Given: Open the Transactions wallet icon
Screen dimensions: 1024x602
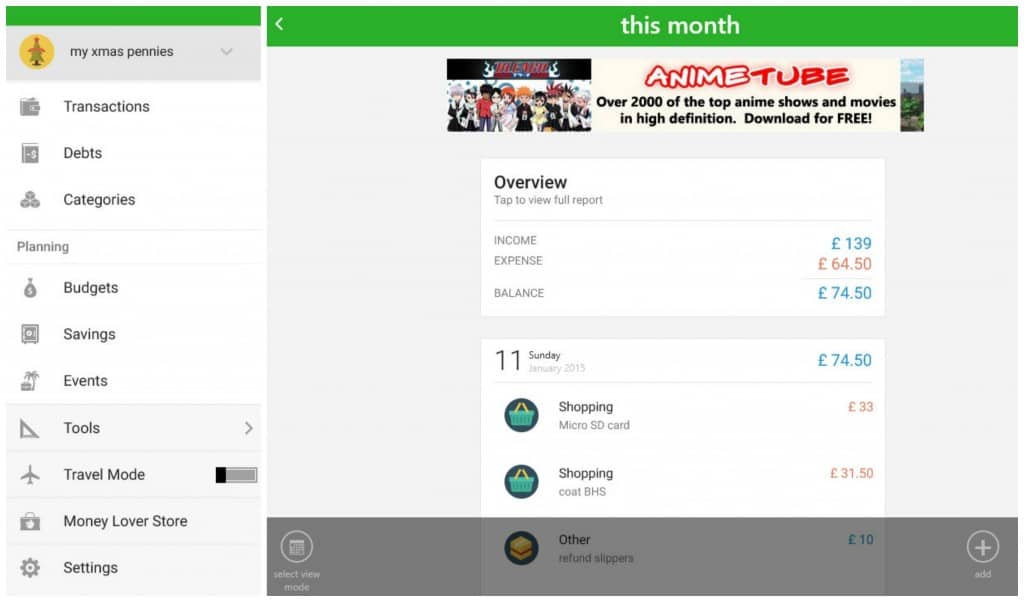Looking at the screenshot, I should (30, 106).
